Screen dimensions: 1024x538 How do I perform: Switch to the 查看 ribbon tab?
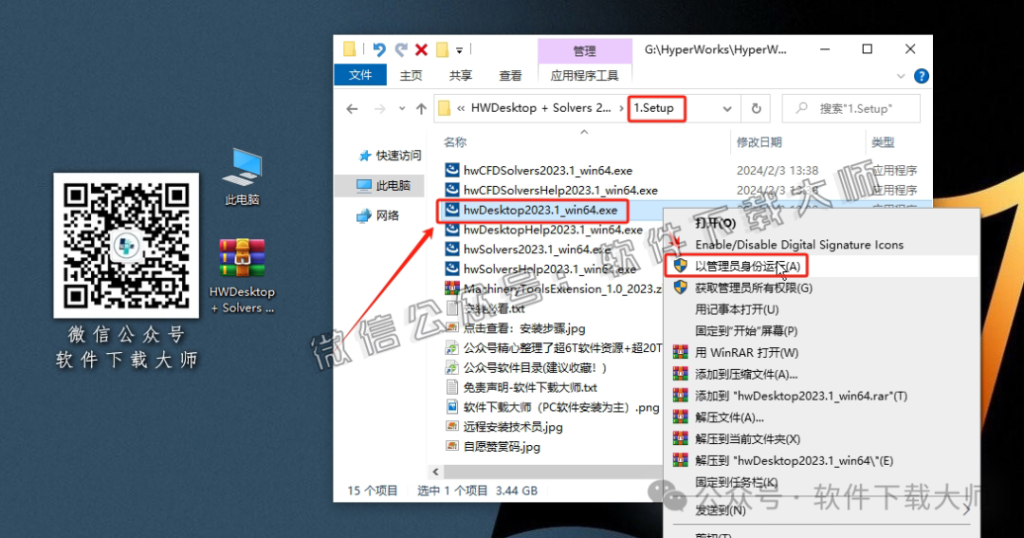coord(510,76)
